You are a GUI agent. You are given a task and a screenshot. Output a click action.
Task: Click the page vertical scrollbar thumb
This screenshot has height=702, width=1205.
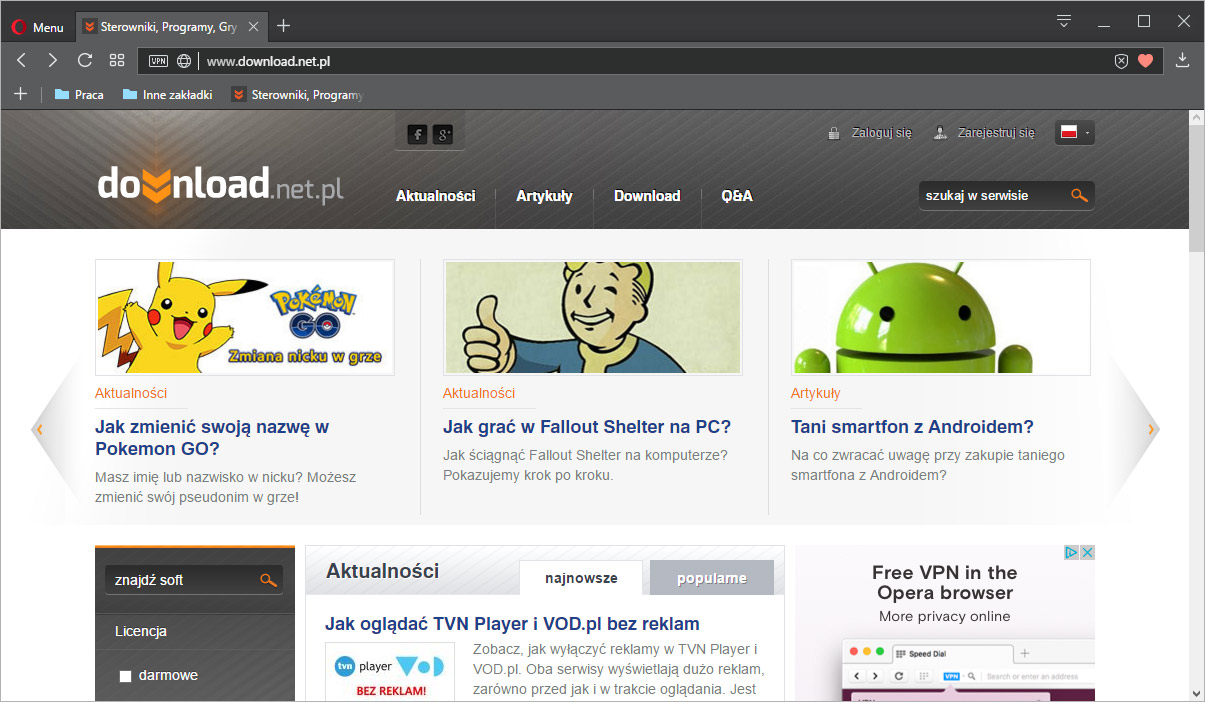coord(1196,190)
